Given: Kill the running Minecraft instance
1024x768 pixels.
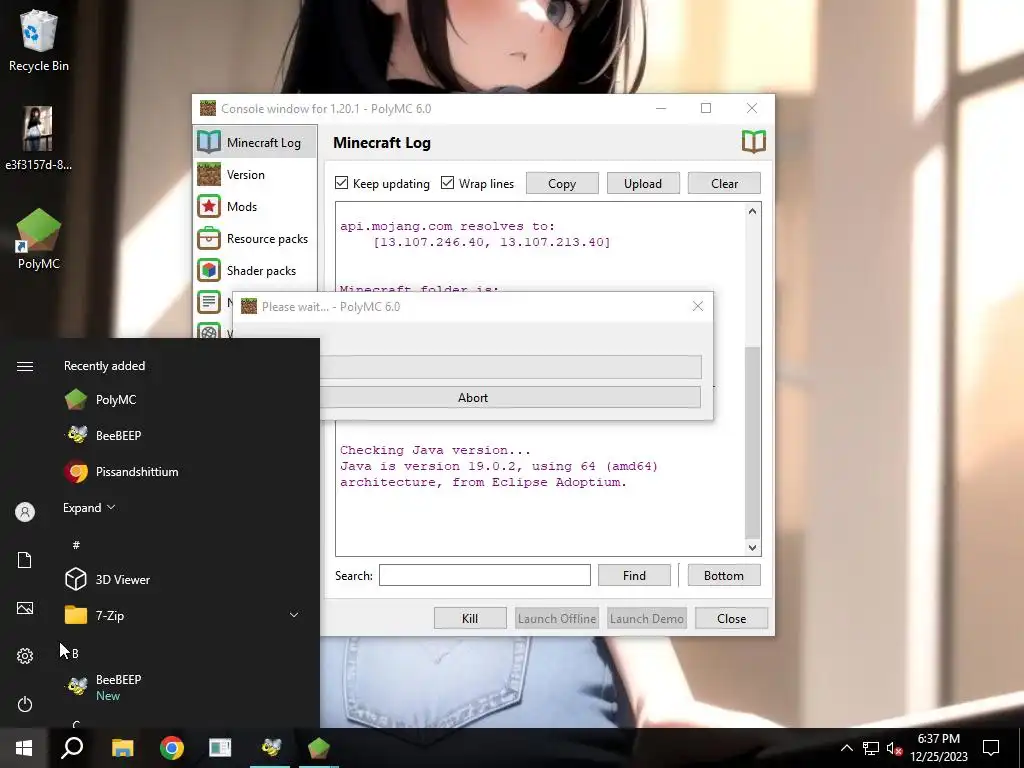Looking at the screenshot, I should [x=470, y=618].
